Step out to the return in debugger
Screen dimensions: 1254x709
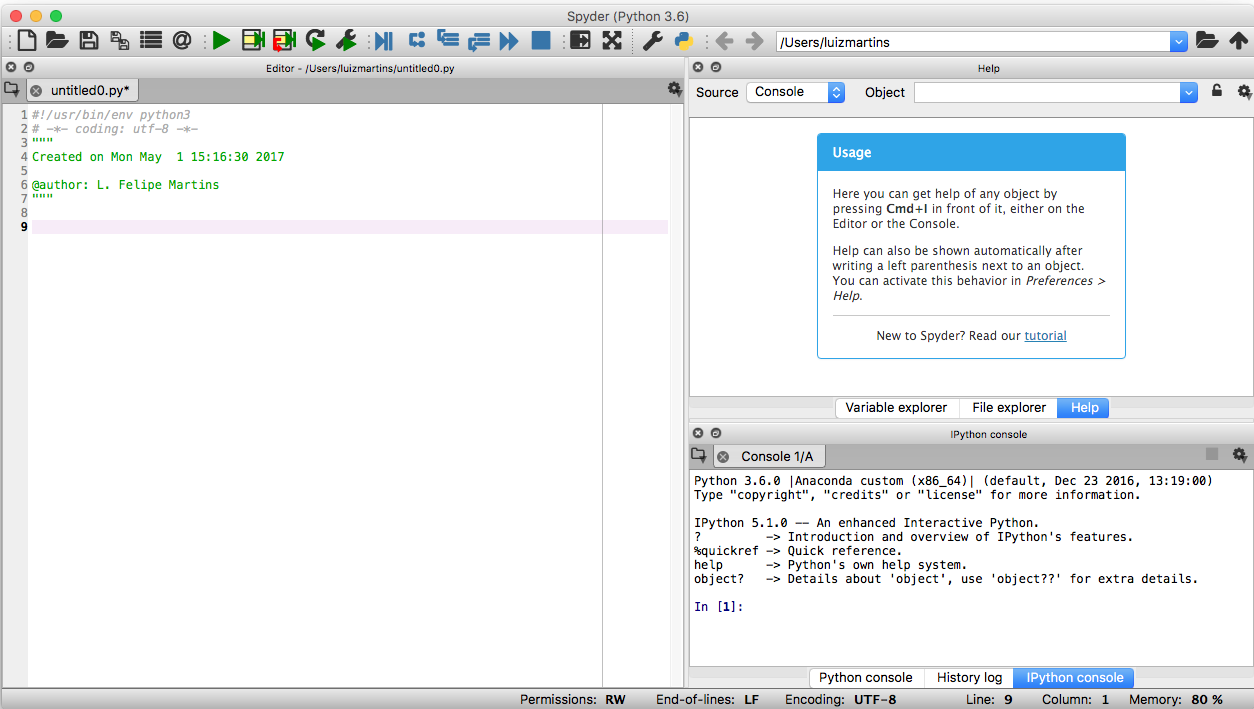[479, 41]
